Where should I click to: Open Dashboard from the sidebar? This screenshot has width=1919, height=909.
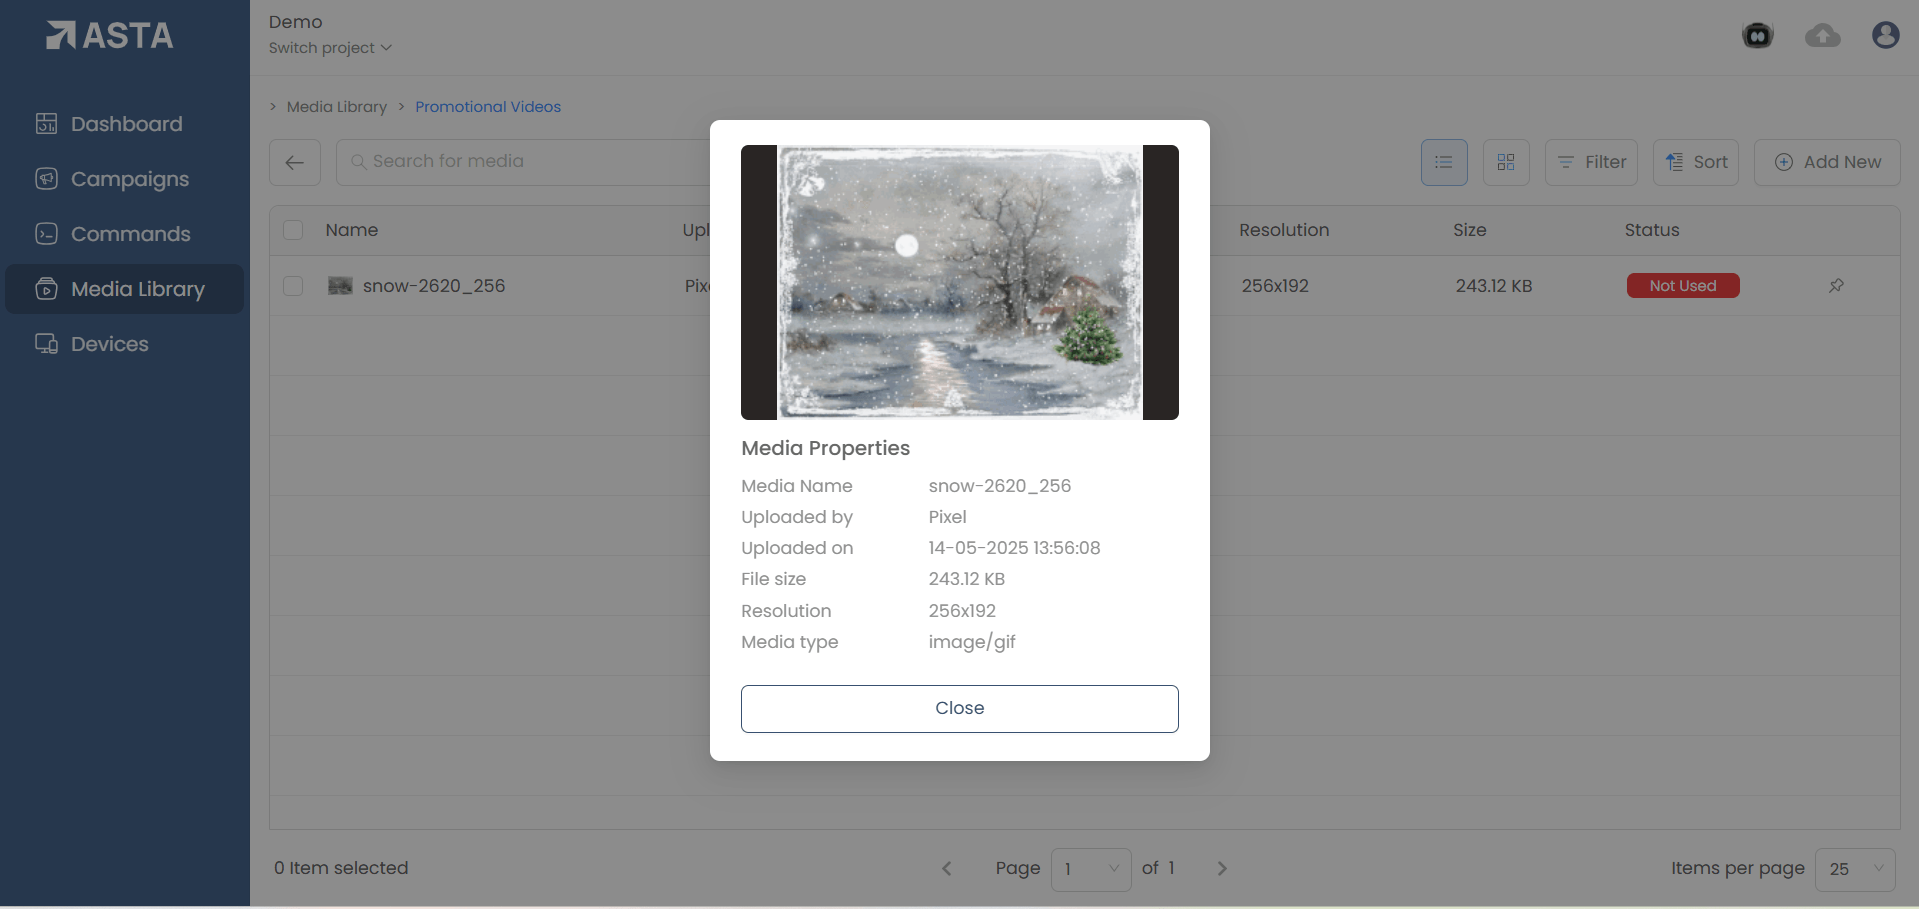(x=126, y=124)
